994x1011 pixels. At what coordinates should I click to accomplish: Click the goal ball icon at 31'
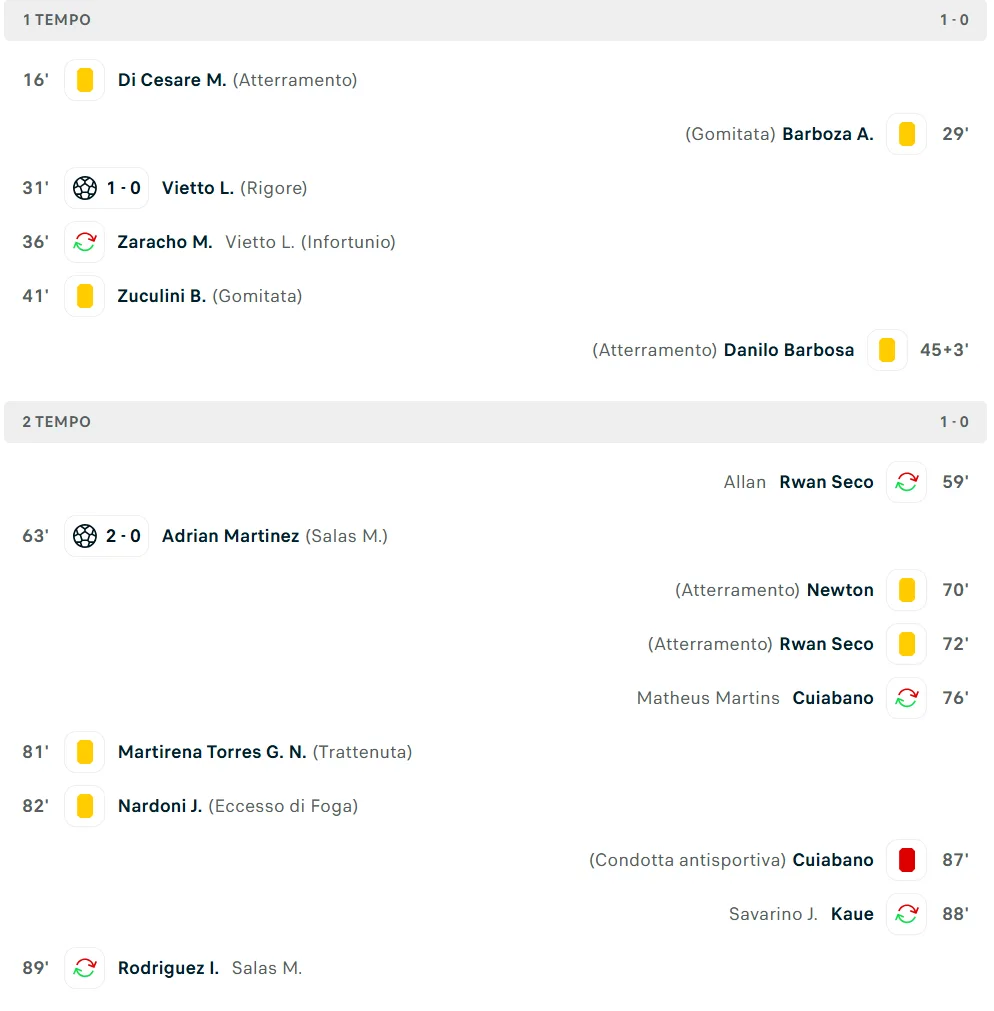click(85, 188)
